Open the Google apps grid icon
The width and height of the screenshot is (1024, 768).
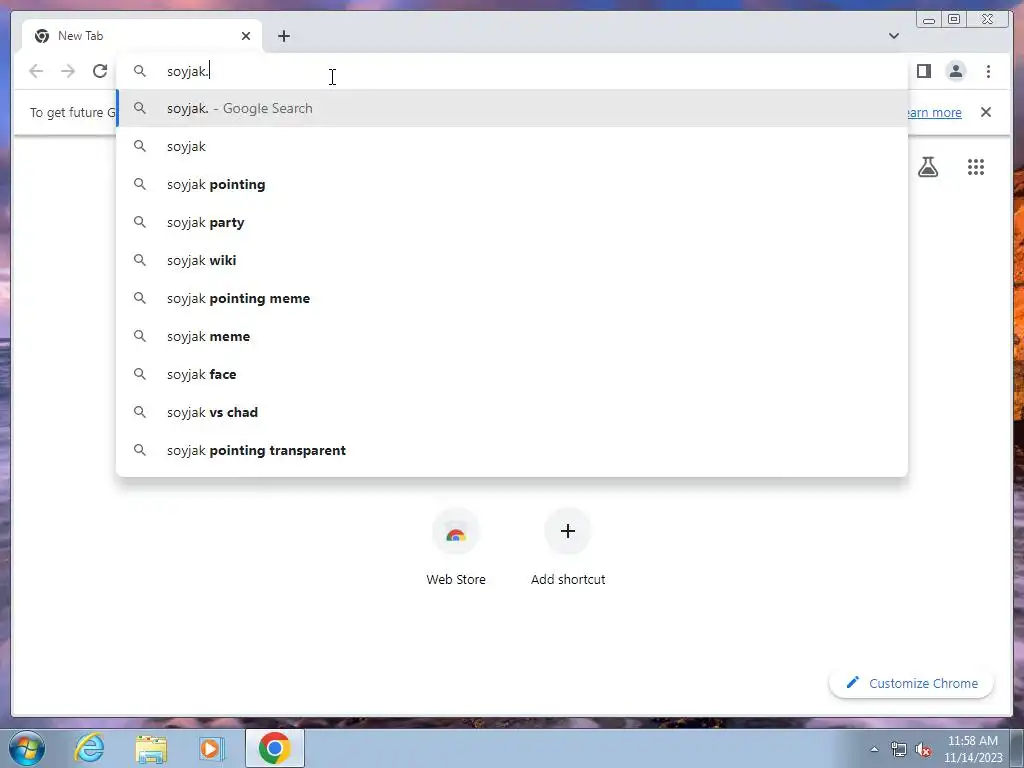point(976,167)
